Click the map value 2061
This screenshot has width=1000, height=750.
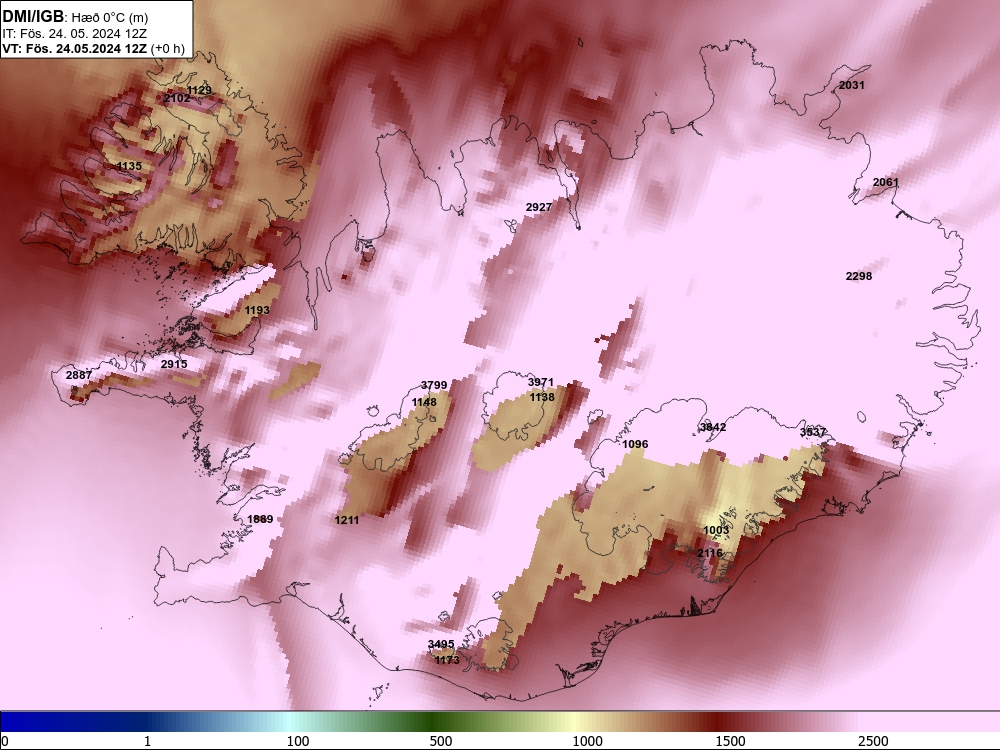pyautogui.click(x=885, y=182)
